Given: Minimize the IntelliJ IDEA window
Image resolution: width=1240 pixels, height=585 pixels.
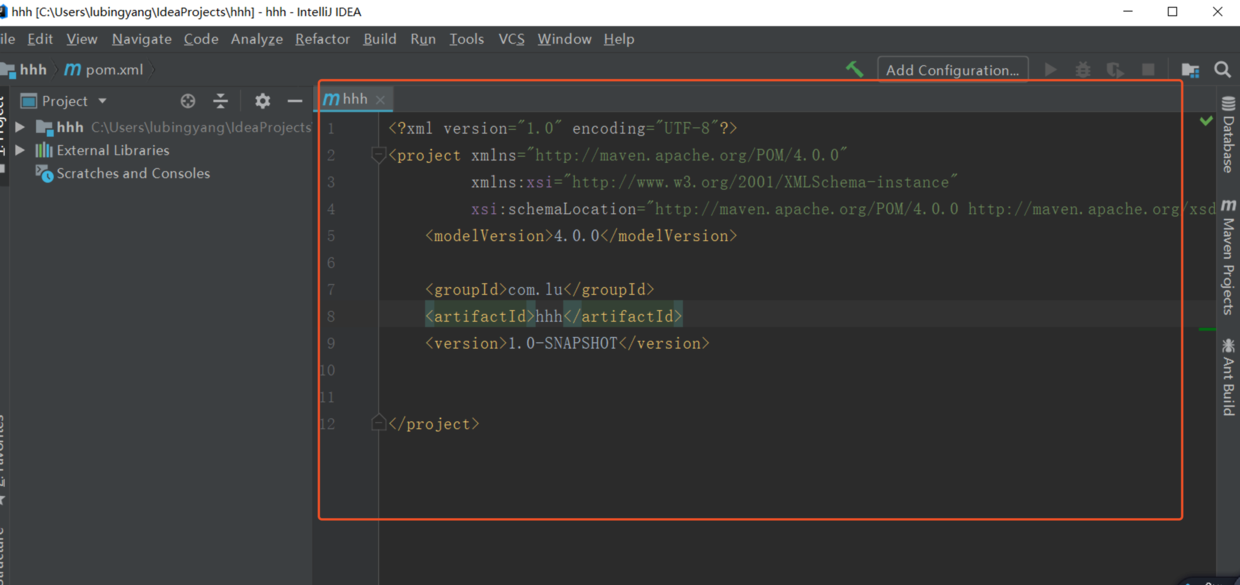Looking at the screenshot, I should click(x=1128, y=12).
